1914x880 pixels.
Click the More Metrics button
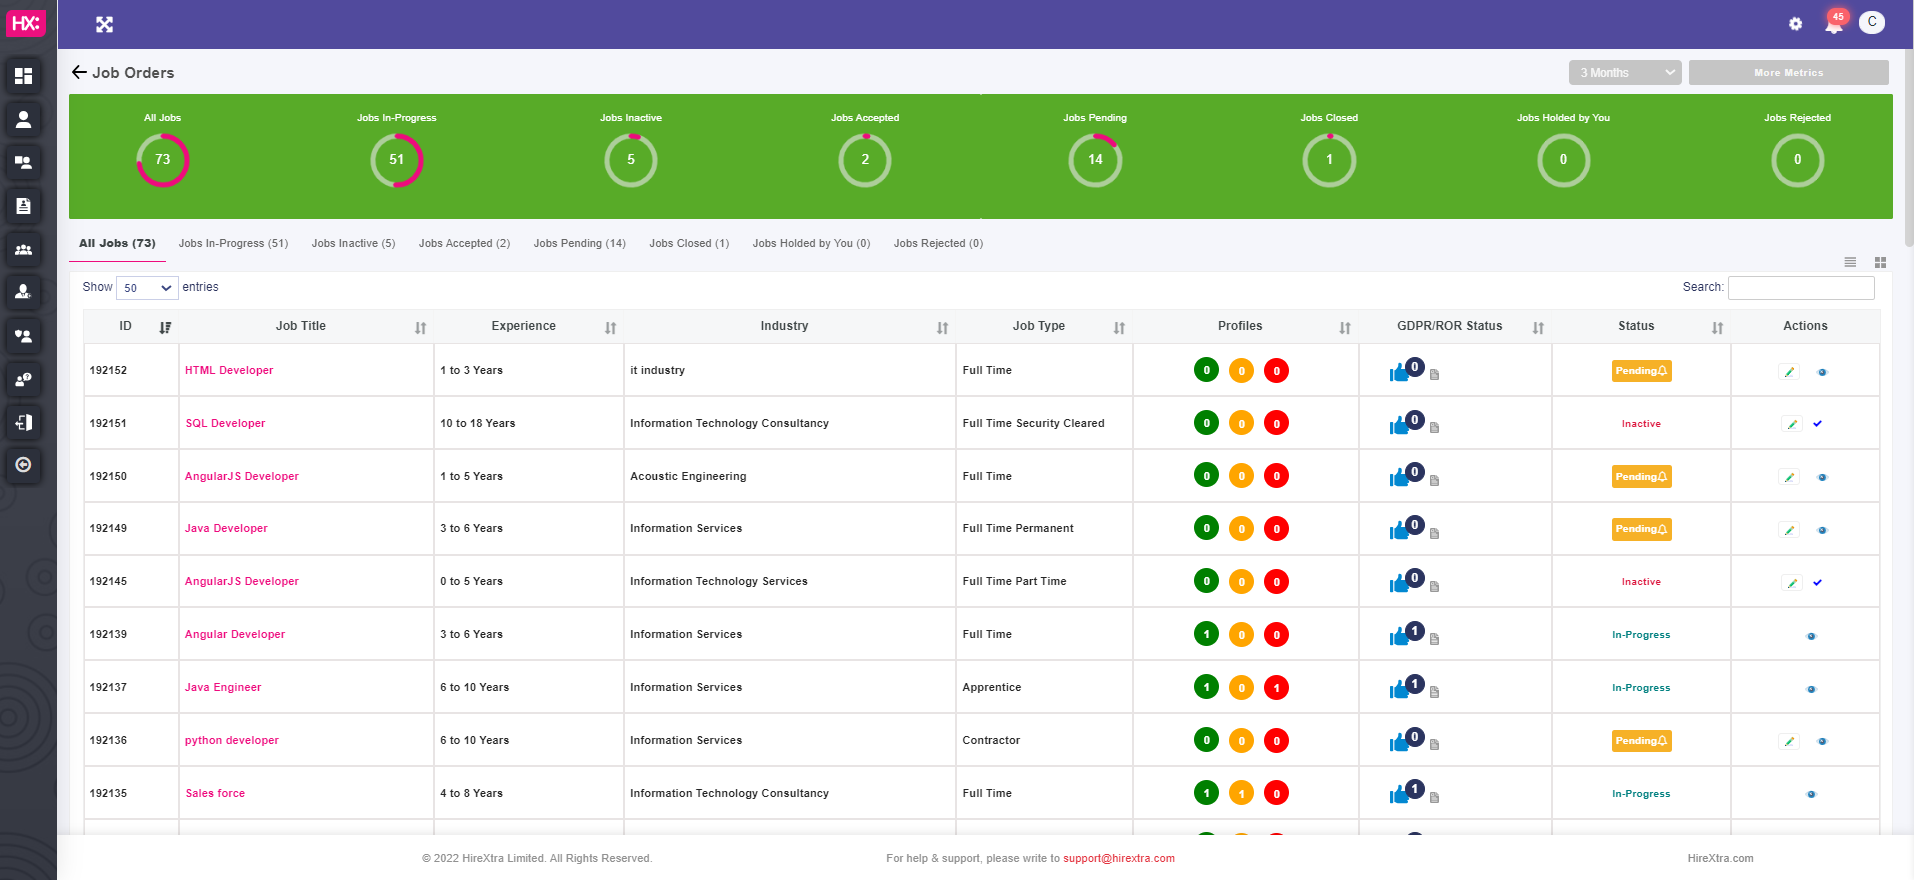1788,73
